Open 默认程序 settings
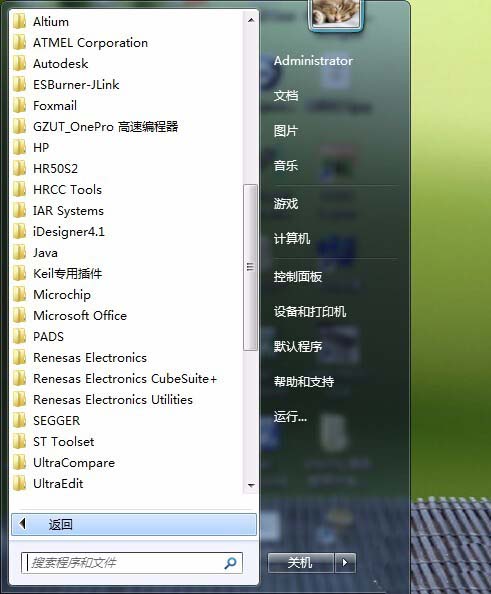 tap(298, 346)
